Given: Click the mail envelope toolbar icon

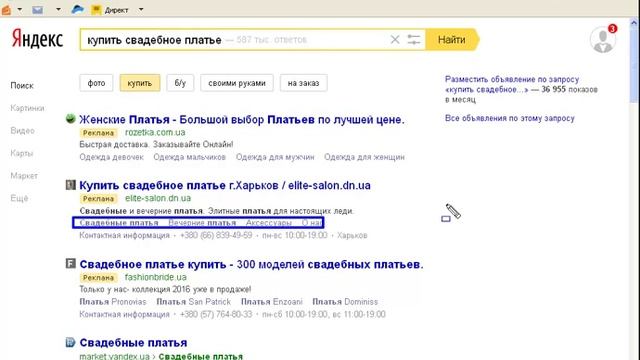Looking at the screenshot, I should (38, 9).
